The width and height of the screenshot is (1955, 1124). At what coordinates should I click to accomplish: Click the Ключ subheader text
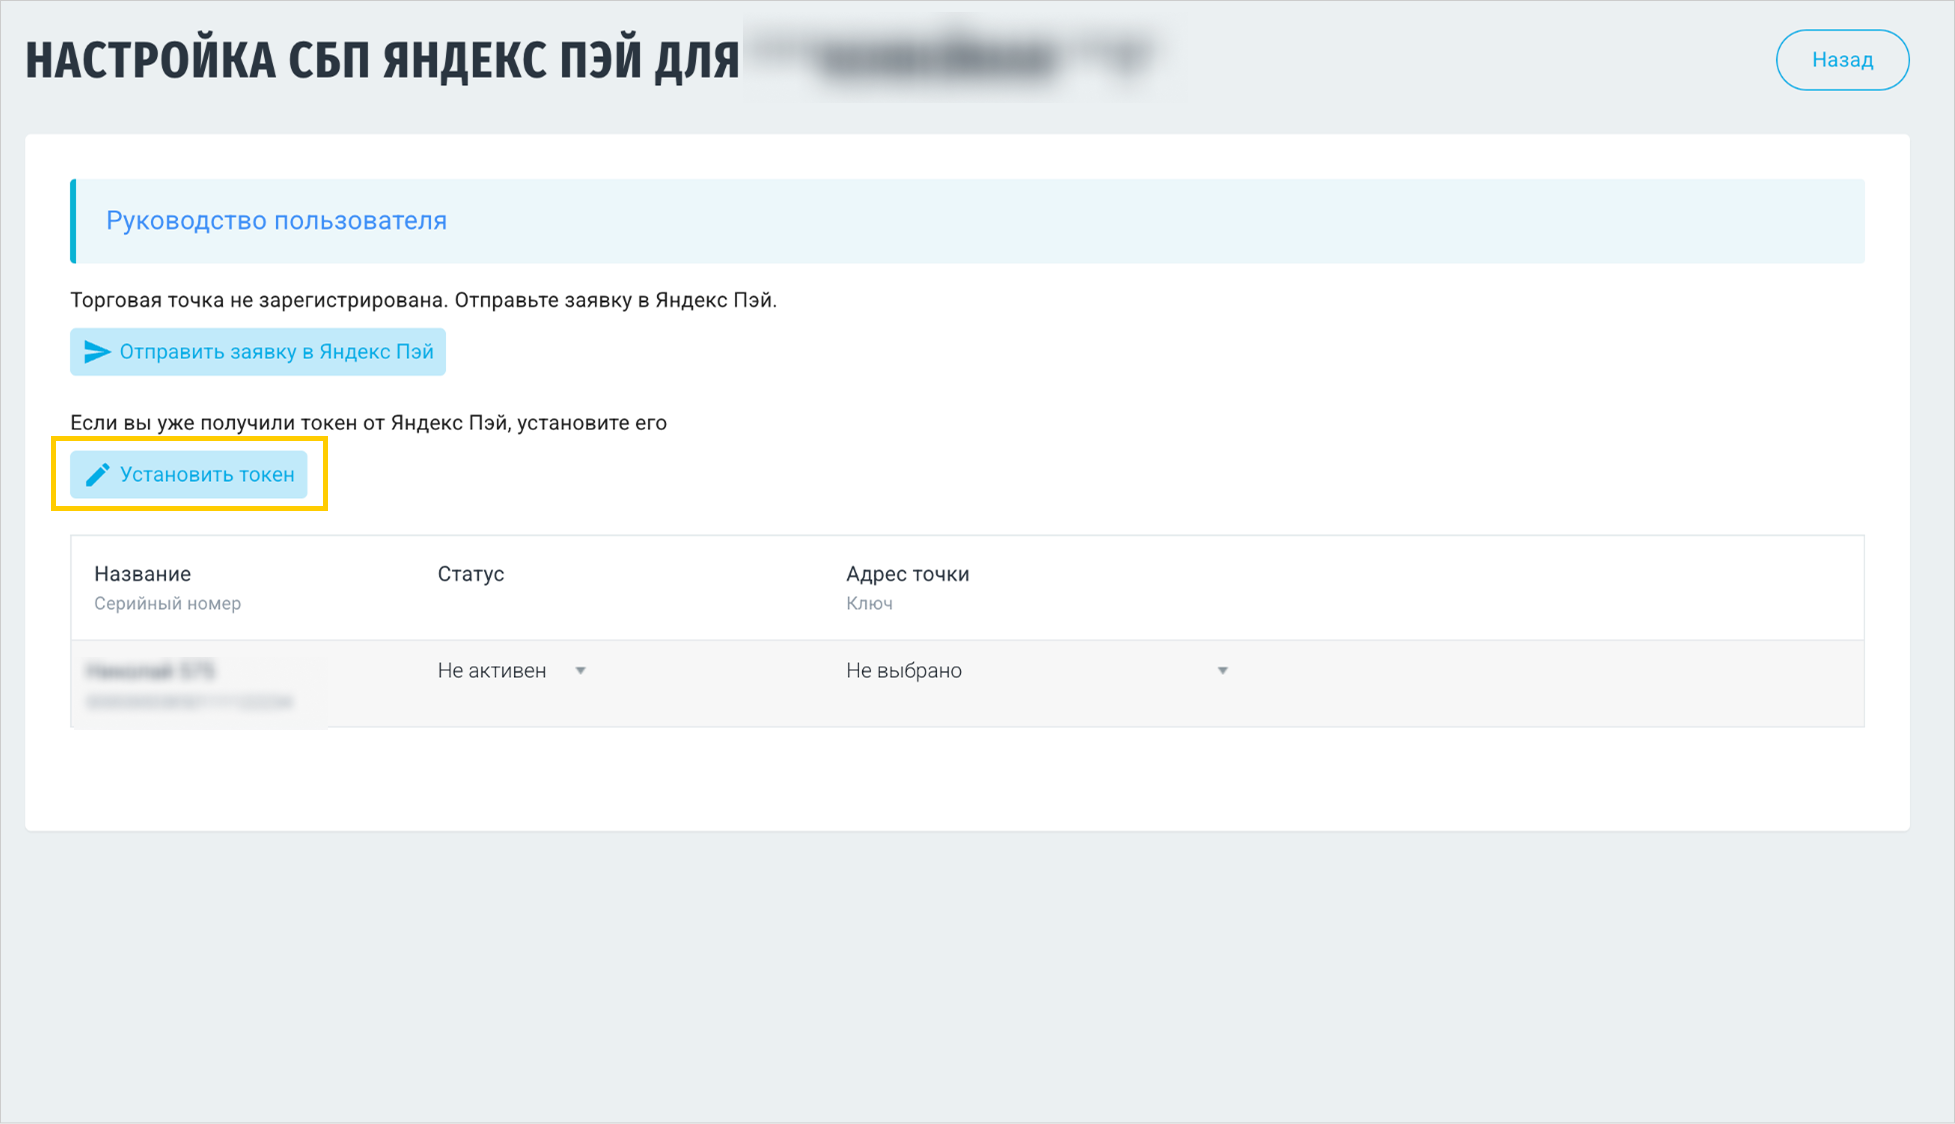[869, 604]
